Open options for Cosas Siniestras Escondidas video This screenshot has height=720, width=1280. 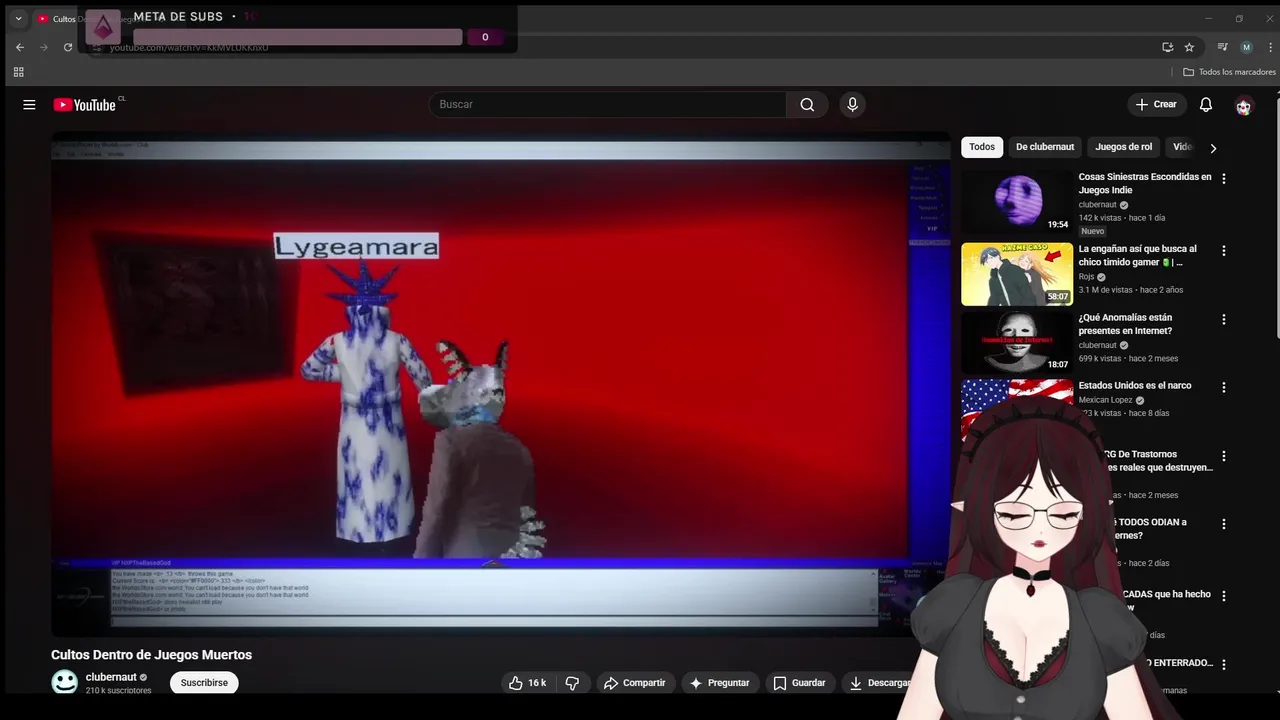point(1223,179)
